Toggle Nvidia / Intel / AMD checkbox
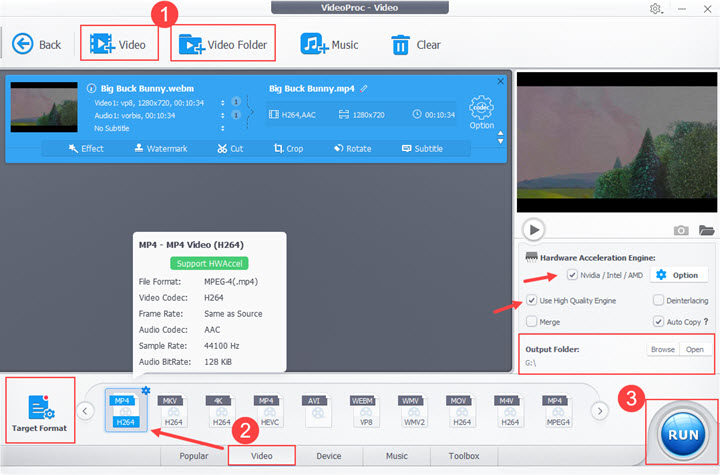This screenshot has height=475, width=720. click(572, 275)
